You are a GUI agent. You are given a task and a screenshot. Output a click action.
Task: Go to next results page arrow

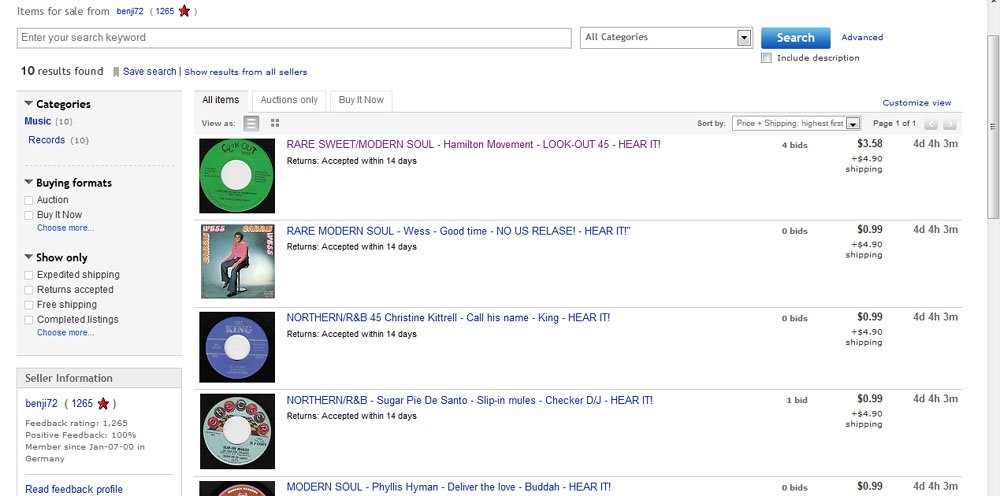tap(950, 124)
